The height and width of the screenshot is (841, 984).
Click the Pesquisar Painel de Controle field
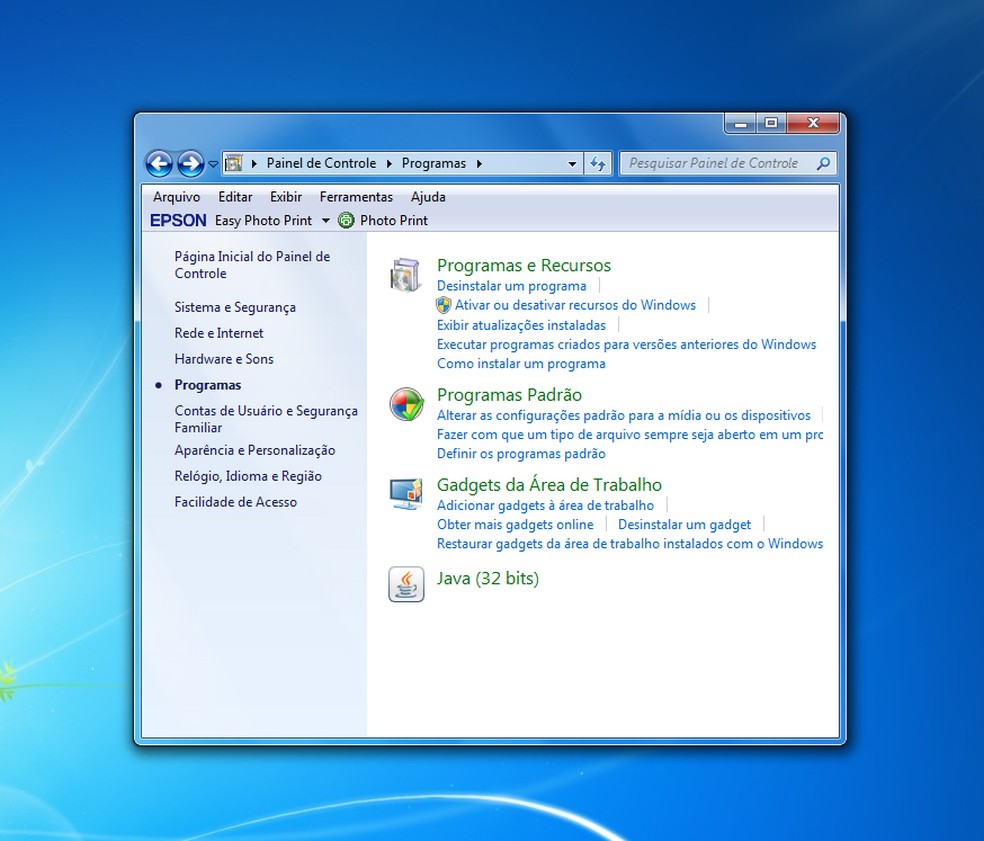[714, 163]
